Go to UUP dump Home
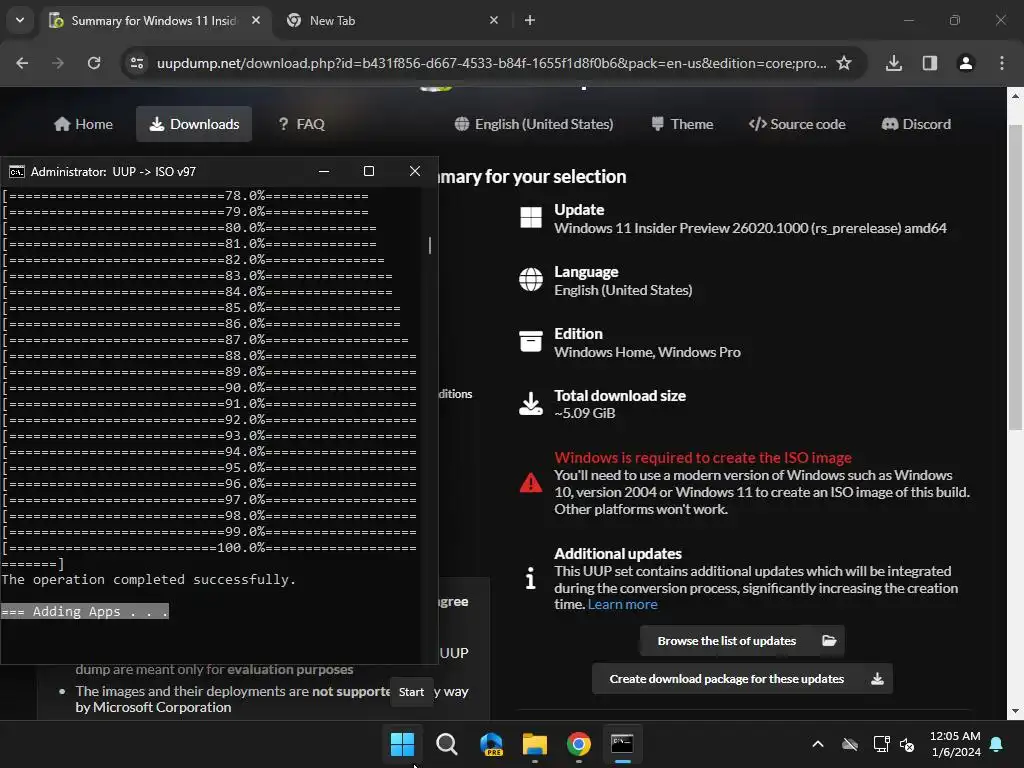The height and width of the screenshot is (768, 1024). click(84, 124)
